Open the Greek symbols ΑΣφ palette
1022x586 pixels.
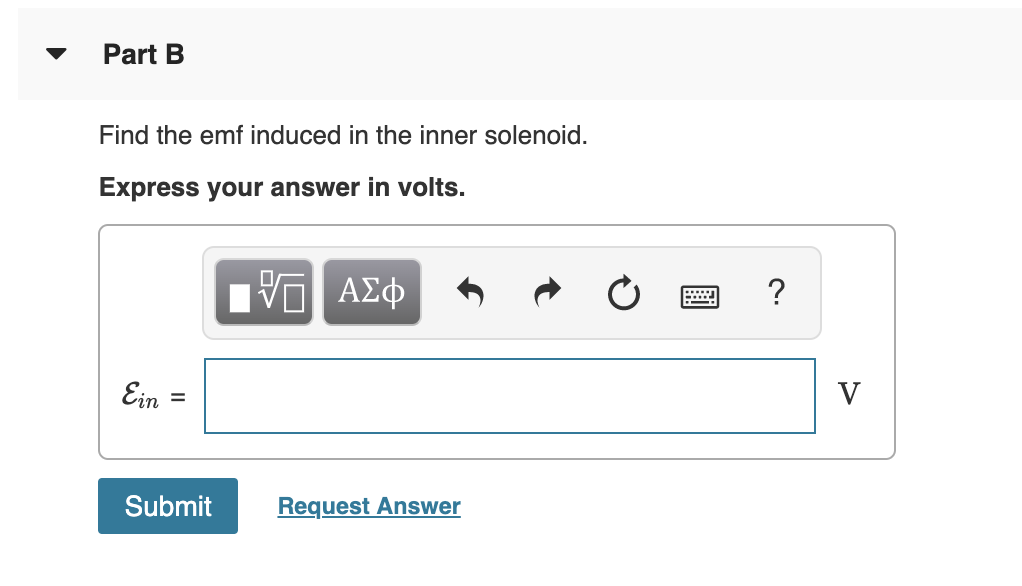(x=372, y=292)
